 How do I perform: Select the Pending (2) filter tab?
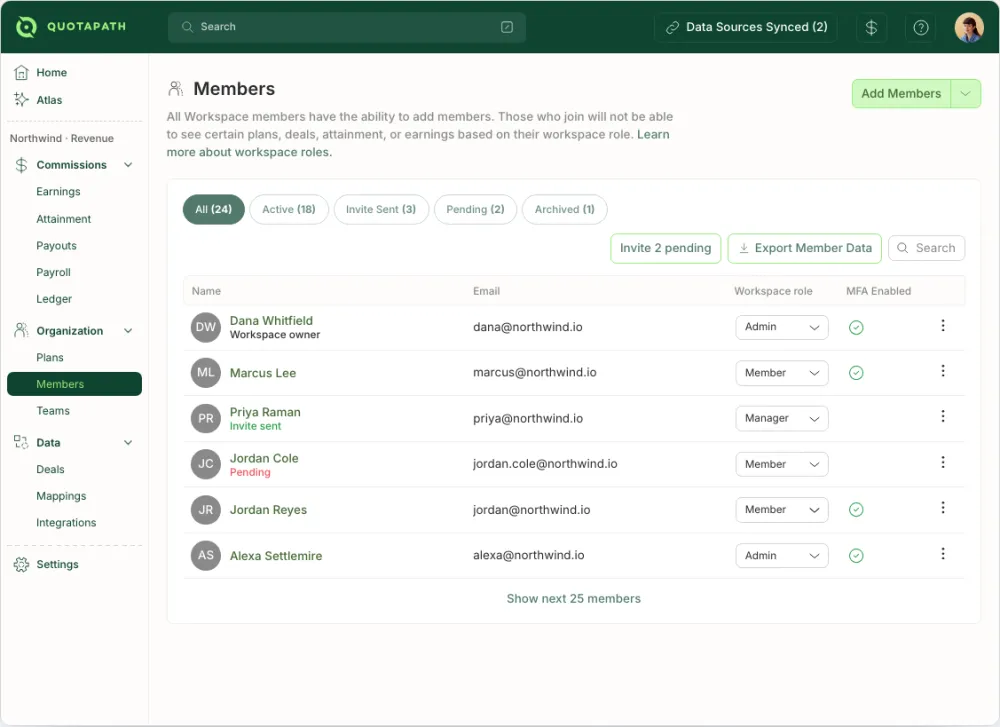(x=475, y=209)
